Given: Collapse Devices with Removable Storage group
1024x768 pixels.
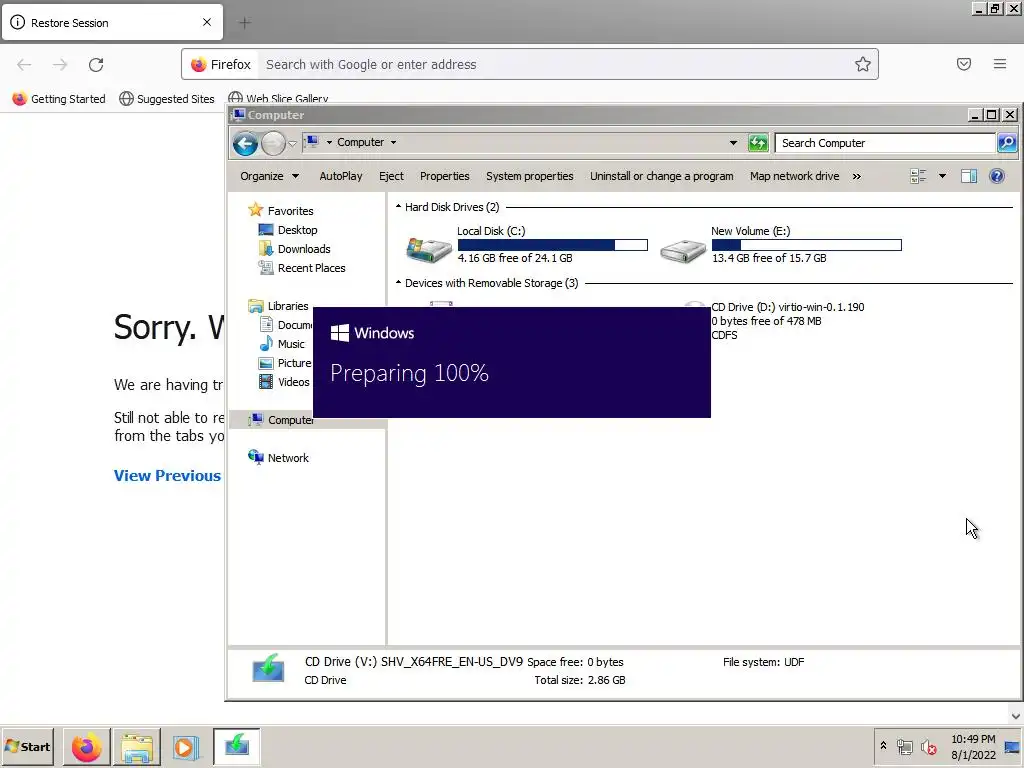Looking at the screenshot, I should [398, 282].
